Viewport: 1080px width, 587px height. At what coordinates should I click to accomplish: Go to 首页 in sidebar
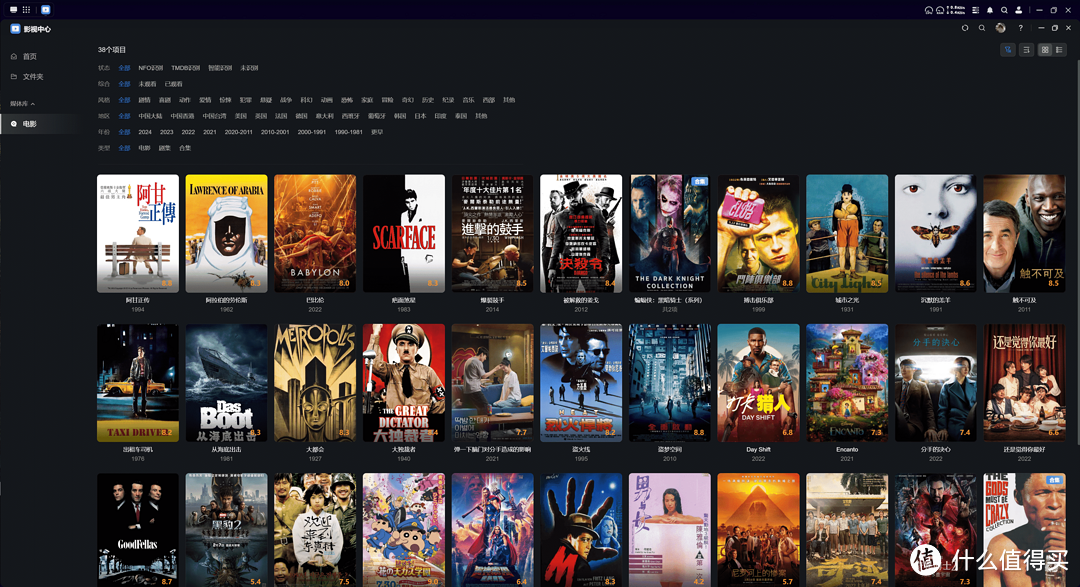30,56
